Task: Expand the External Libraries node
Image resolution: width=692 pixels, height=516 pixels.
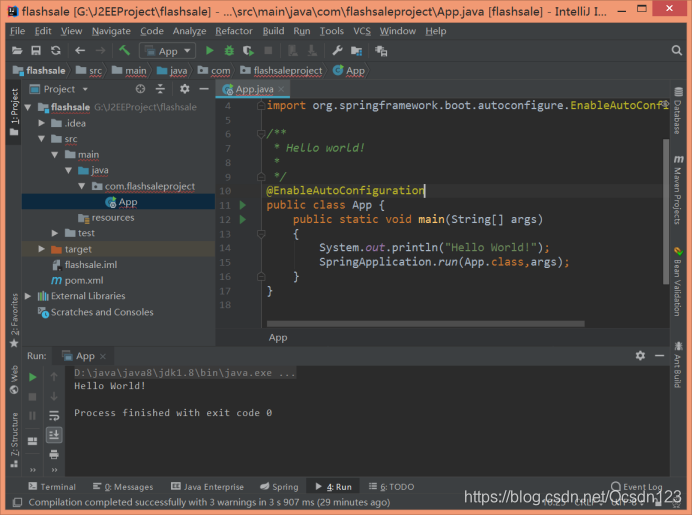Action: [28, 296]
